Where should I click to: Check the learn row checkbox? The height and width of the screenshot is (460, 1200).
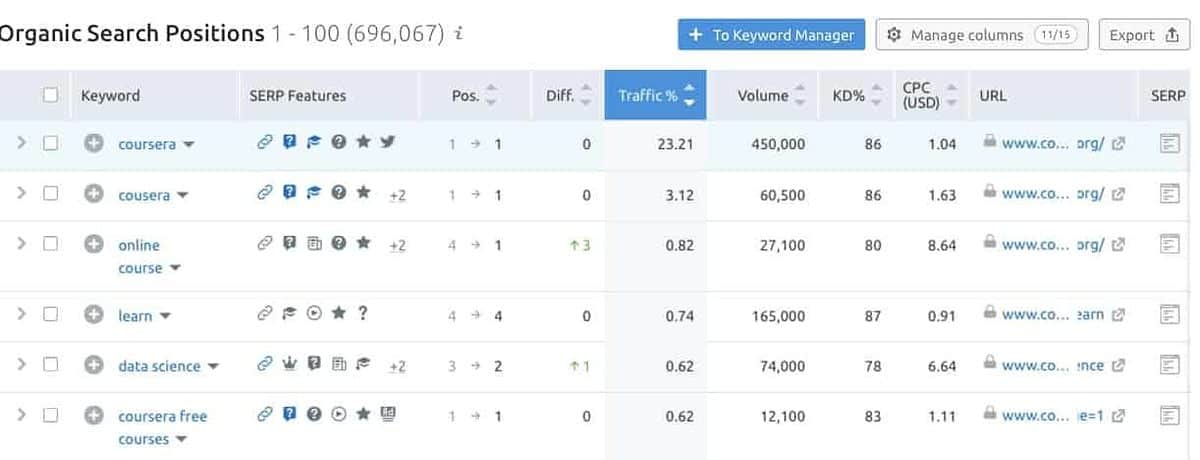coord(50,315)
